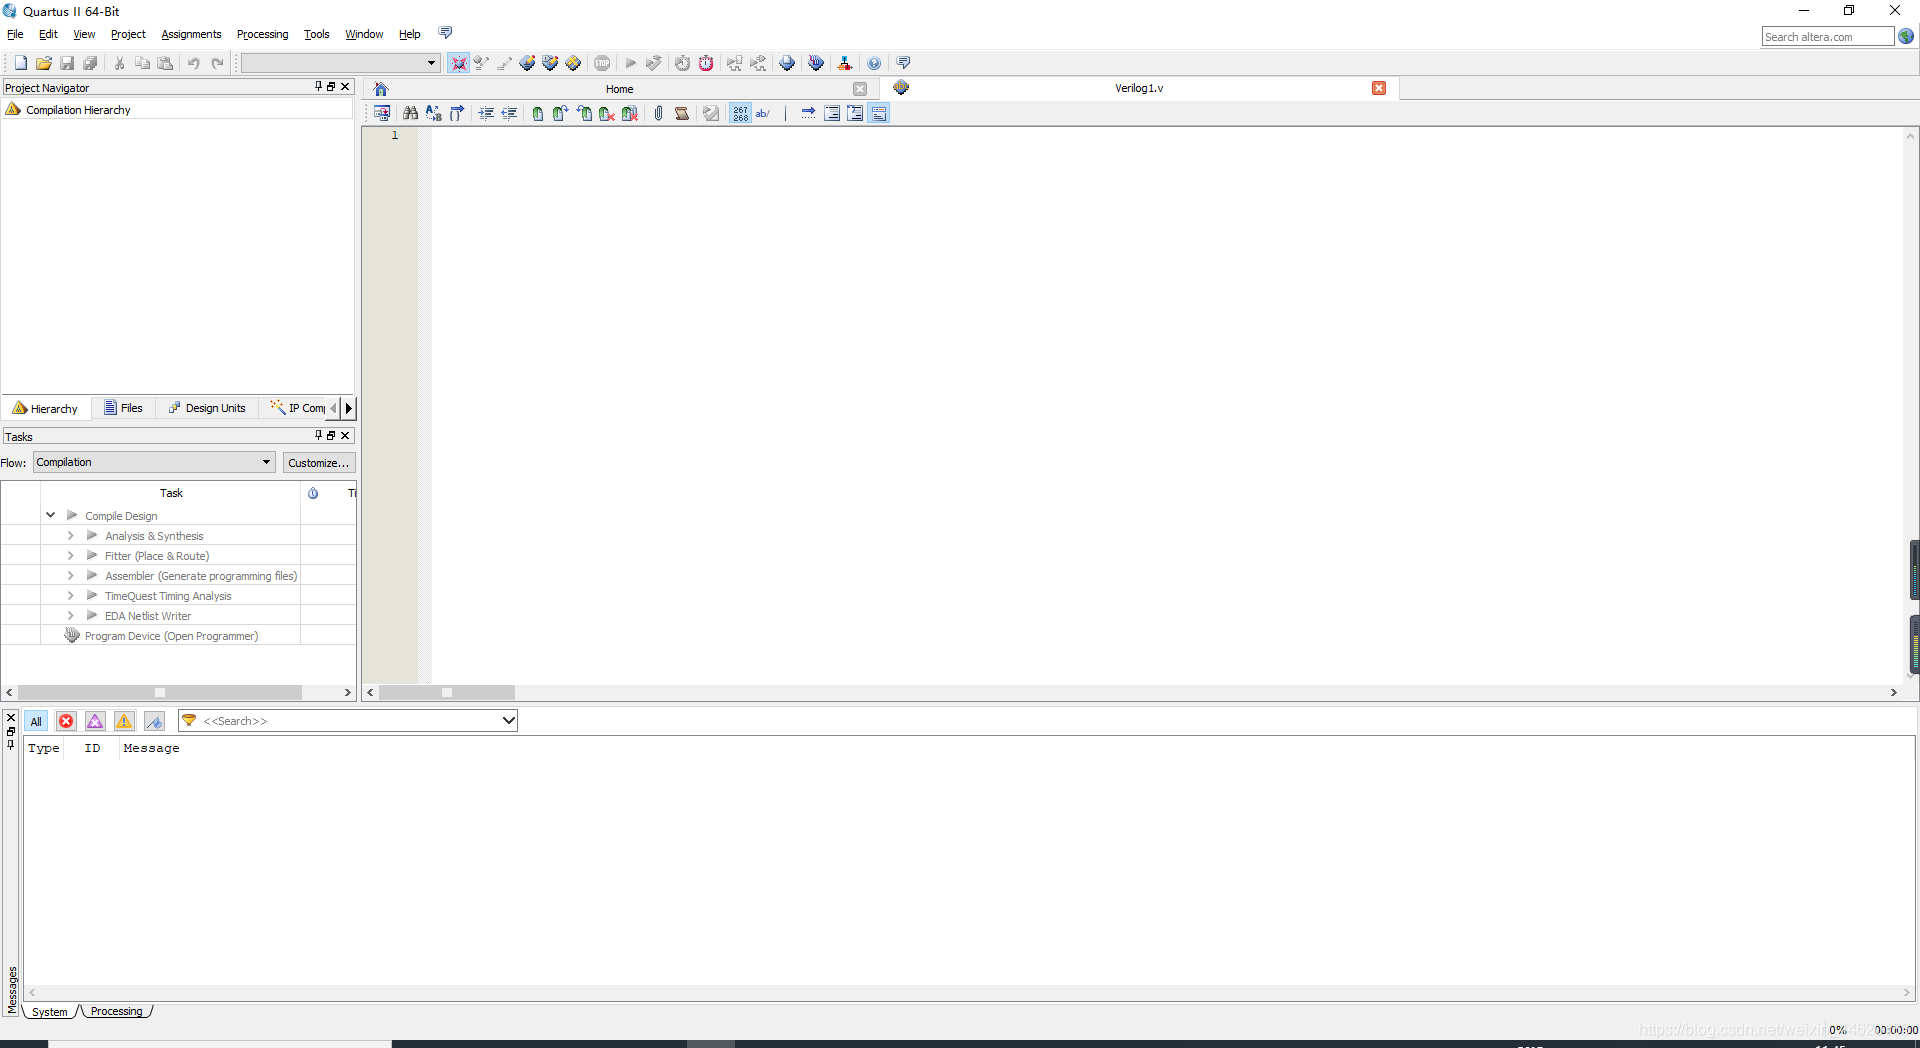Toggle the Settings crossed icon in main toolbar
Image resolution: width=1920 pixels, height=1048 pixels.
458,63
